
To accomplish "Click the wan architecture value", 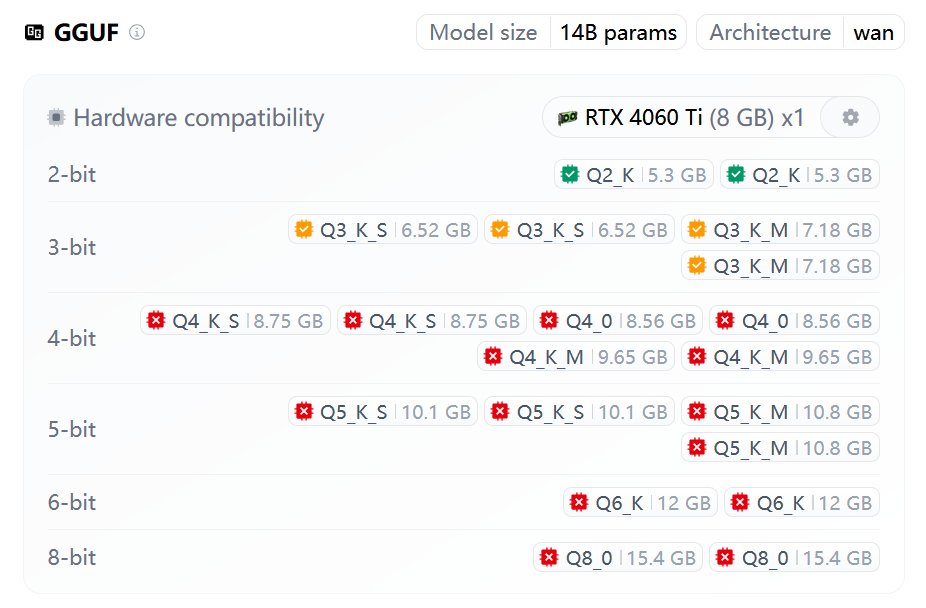I will point(874,32).
